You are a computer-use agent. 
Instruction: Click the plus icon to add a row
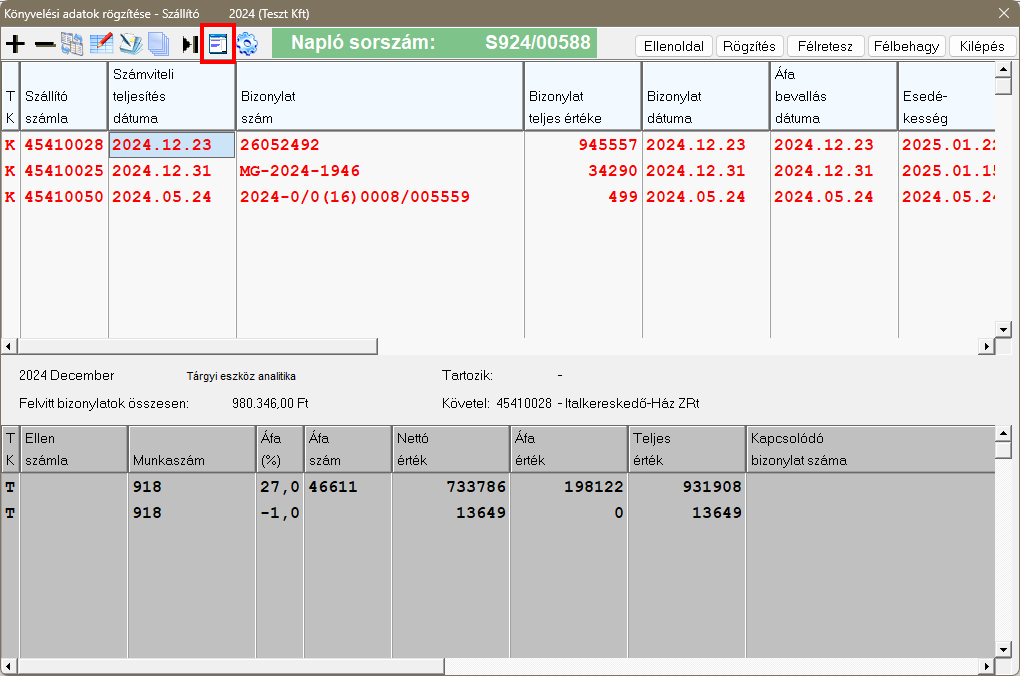click(15, 45)
